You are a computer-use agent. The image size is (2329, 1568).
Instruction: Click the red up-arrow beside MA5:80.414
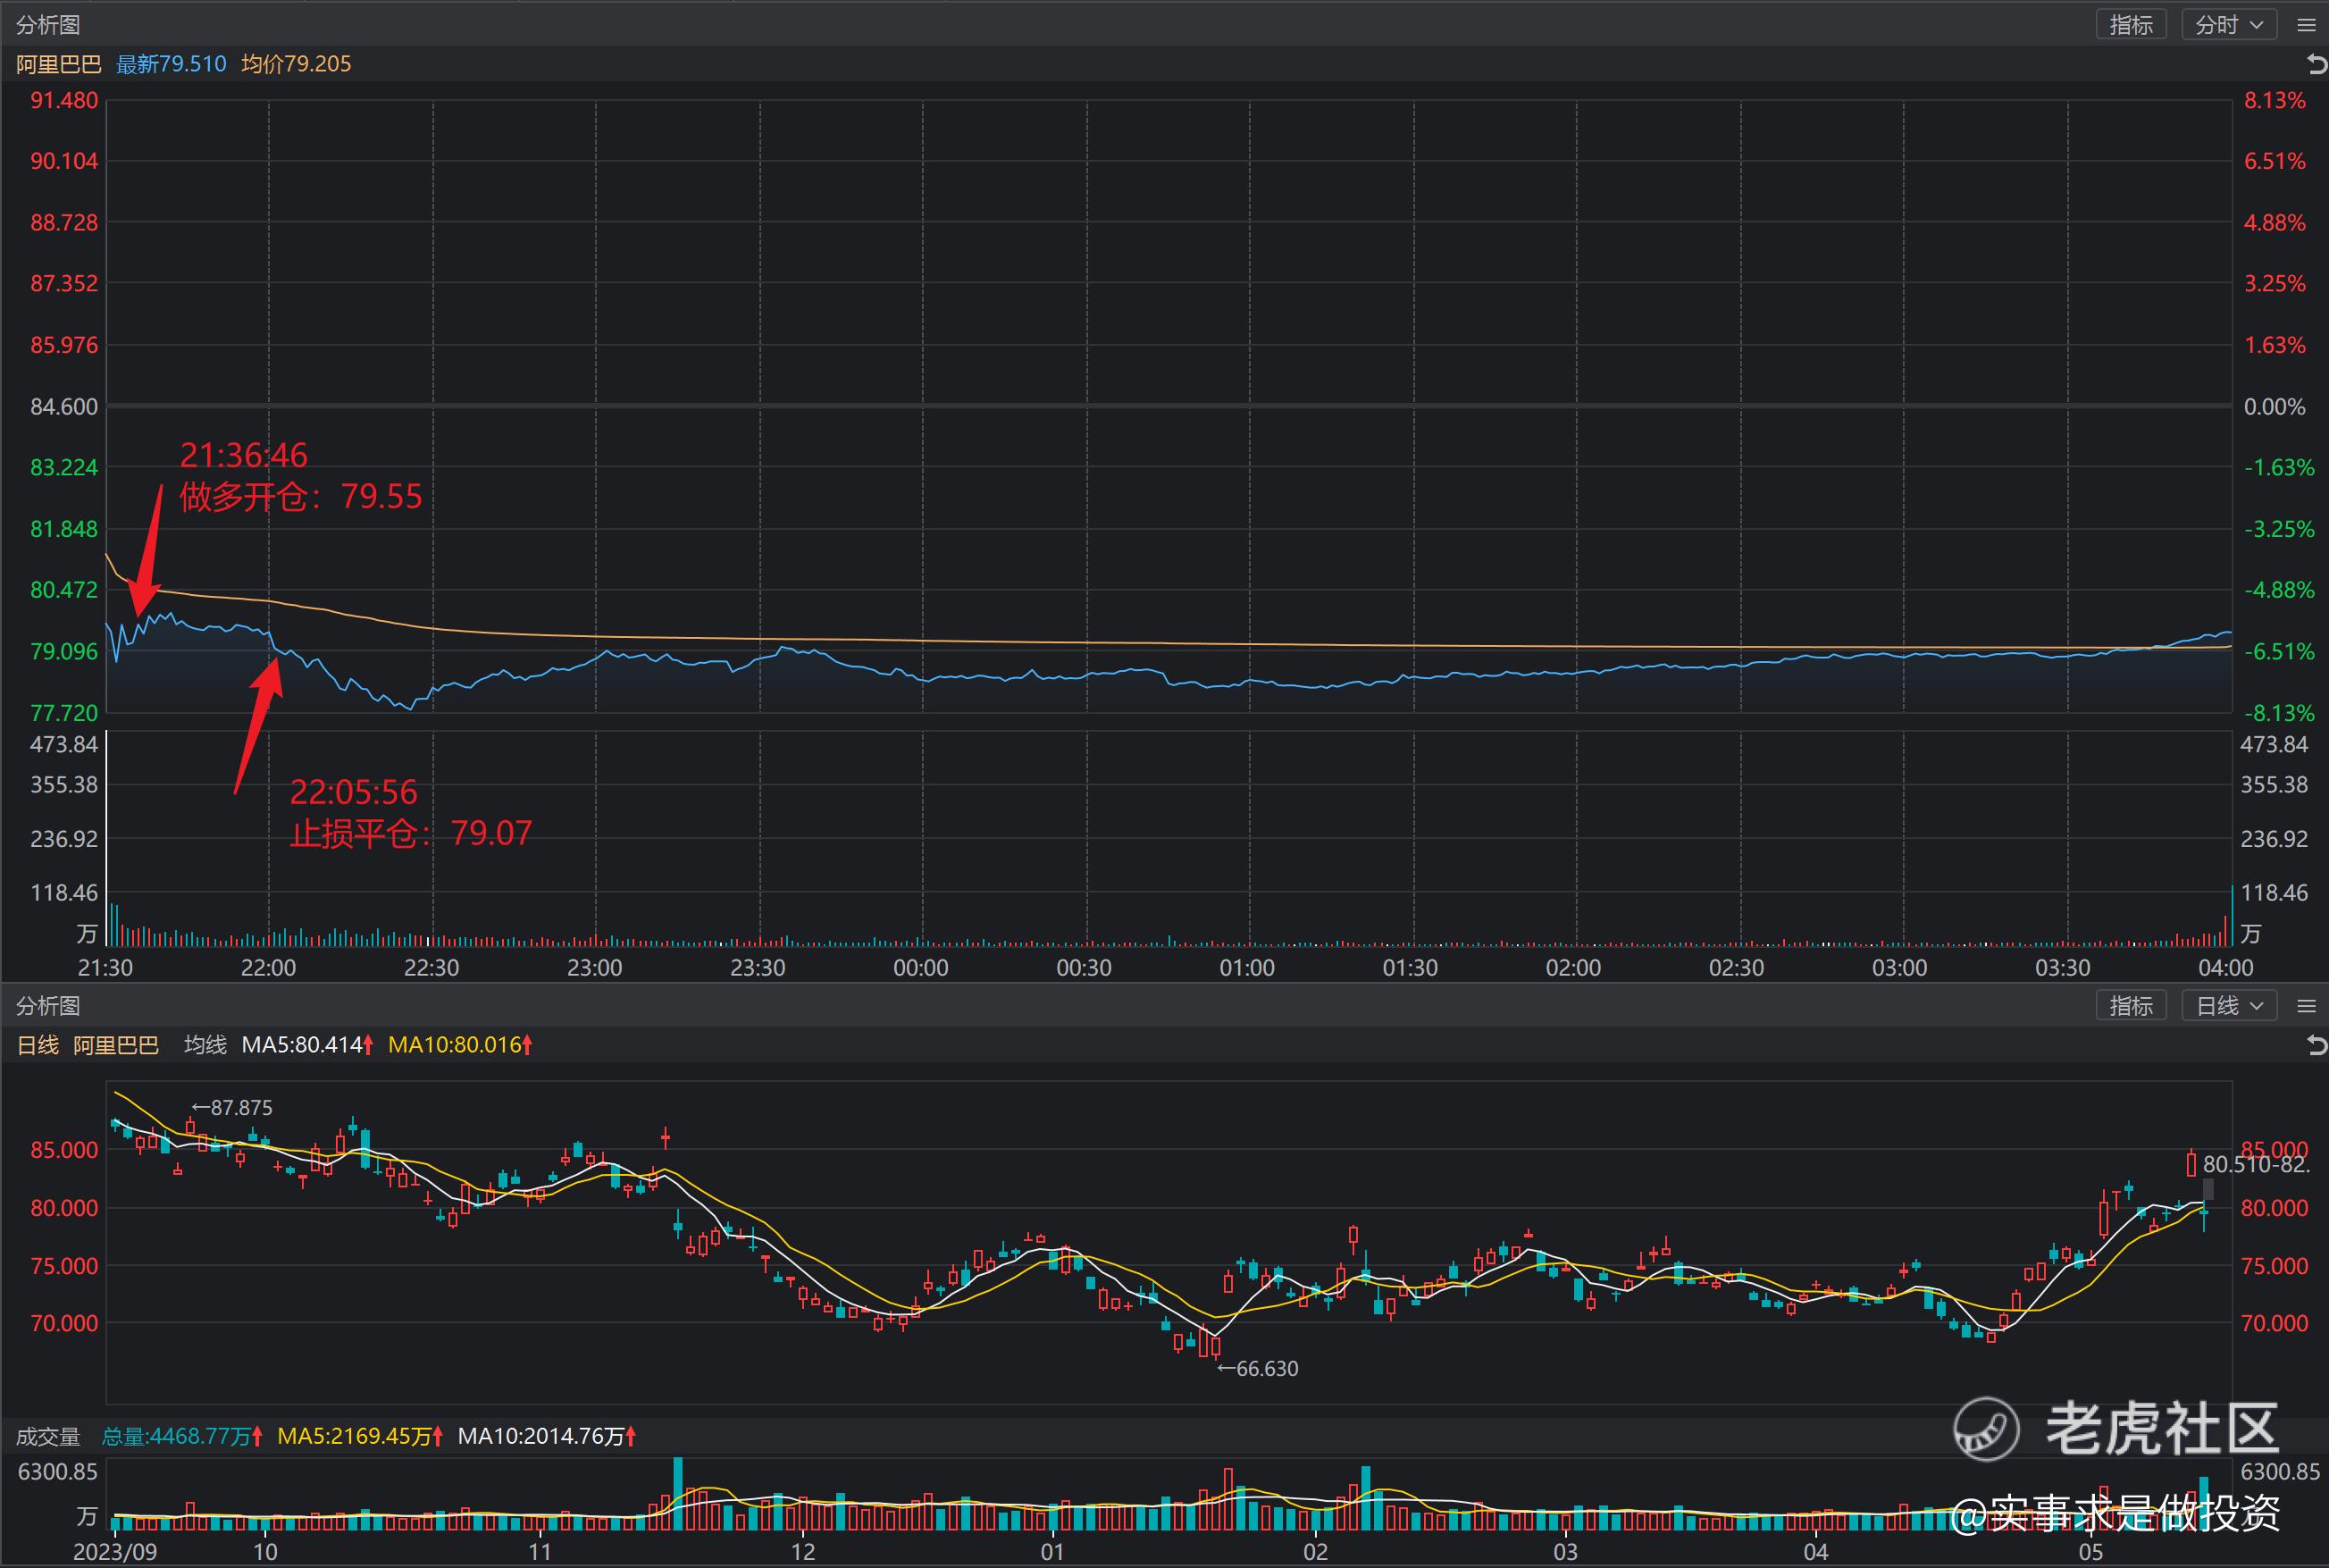[x=368, y=1045]
